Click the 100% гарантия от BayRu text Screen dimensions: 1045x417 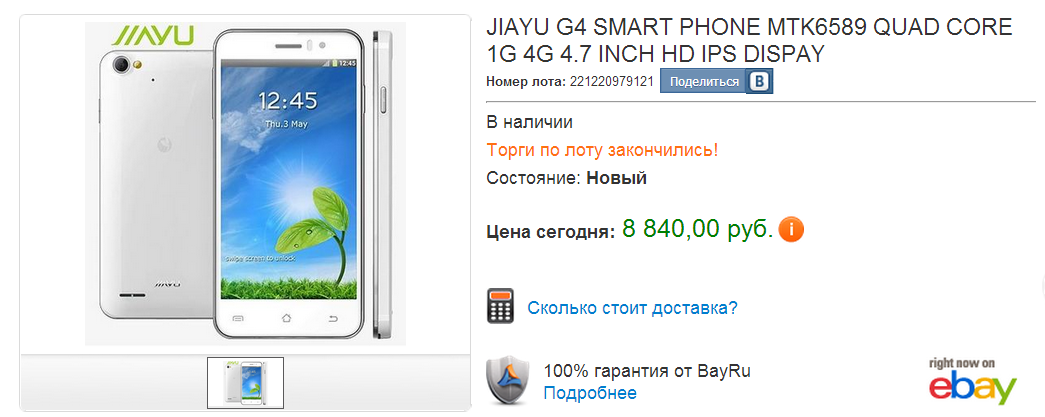pyautogui.click(x=647, y=371)
